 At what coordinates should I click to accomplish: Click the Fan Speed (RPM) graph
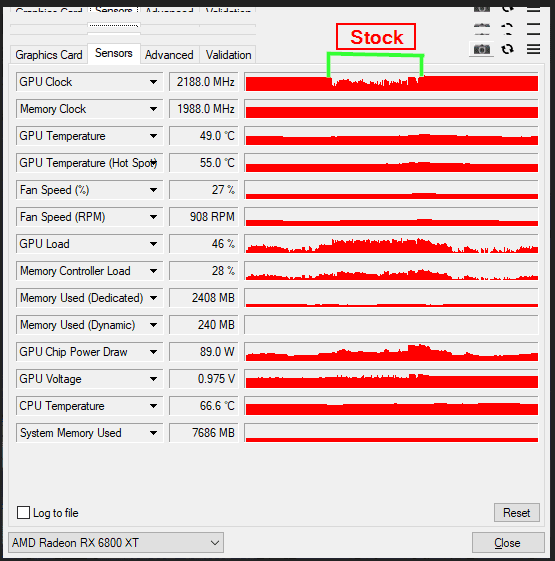pyautogui.click(x=391, y=217)
